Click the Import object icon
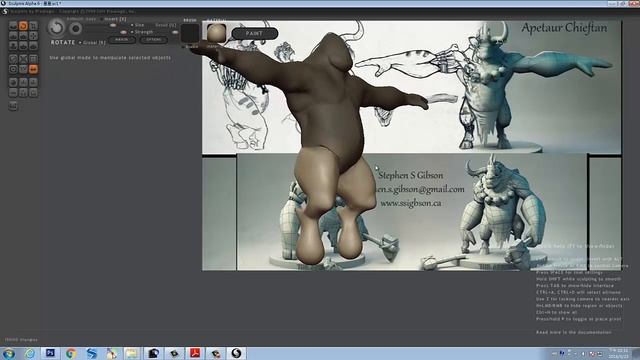The height and width of the screenshot is (360, 640). click(23, 82)
